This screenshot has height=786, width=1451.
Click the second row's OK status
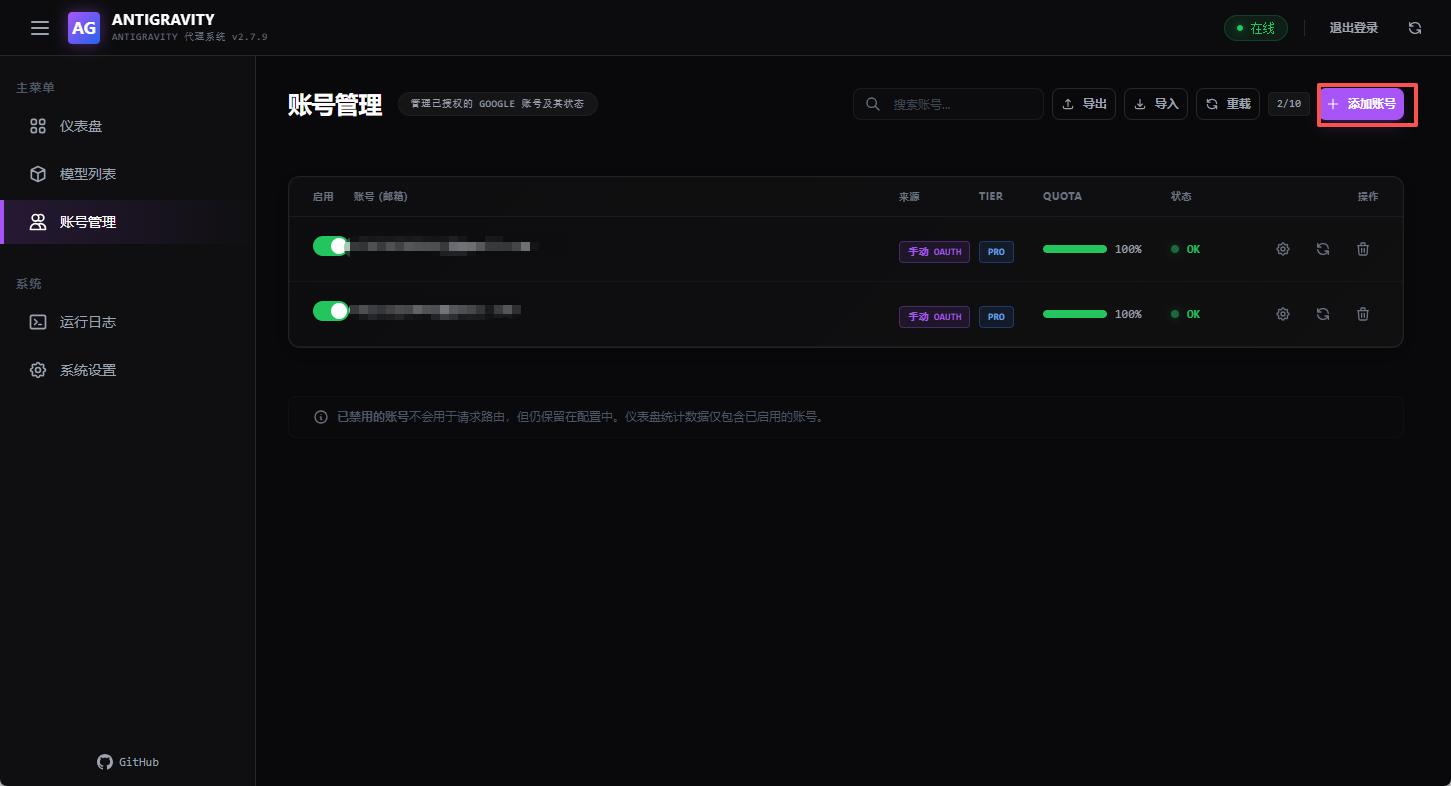coord(1186,314)
